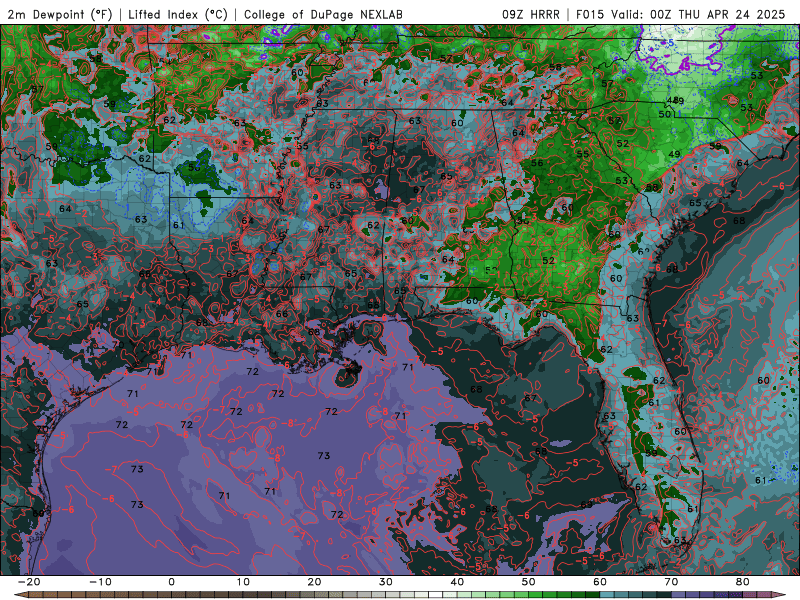The height and width of the screenshot is (600, 800).
Task: Click the "2m Dewpoint (°F)" title text
Action: pos(60,15)
